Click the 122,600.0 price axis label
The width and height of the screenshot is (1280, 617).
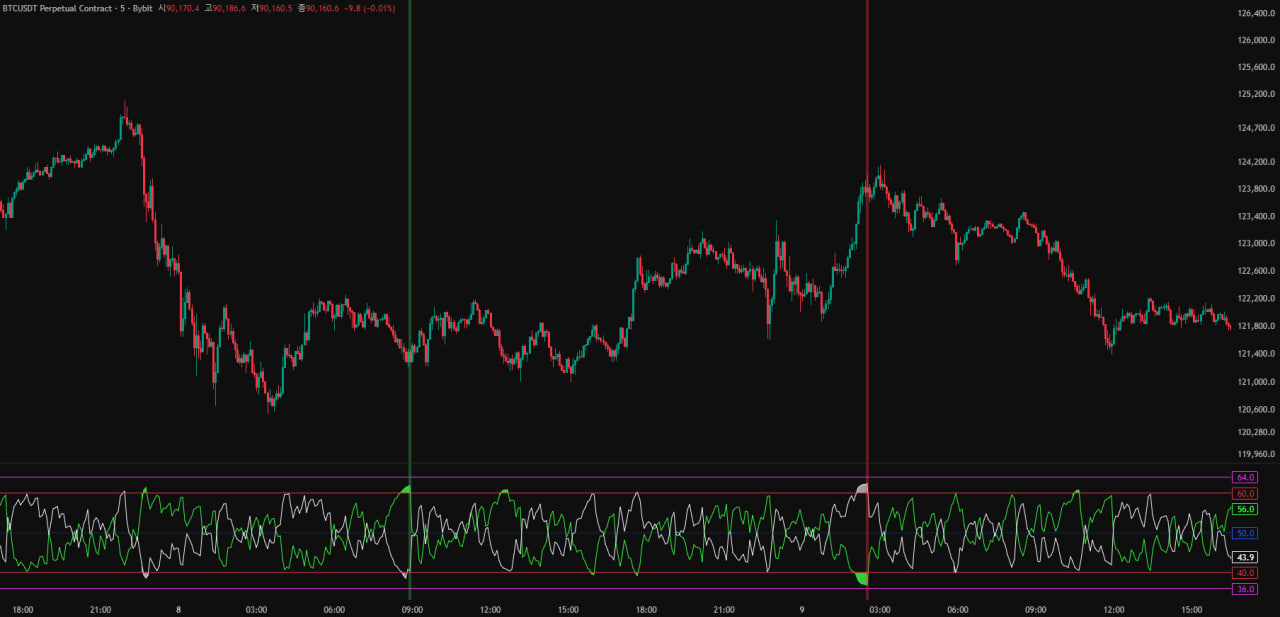tap(1254, 270)
